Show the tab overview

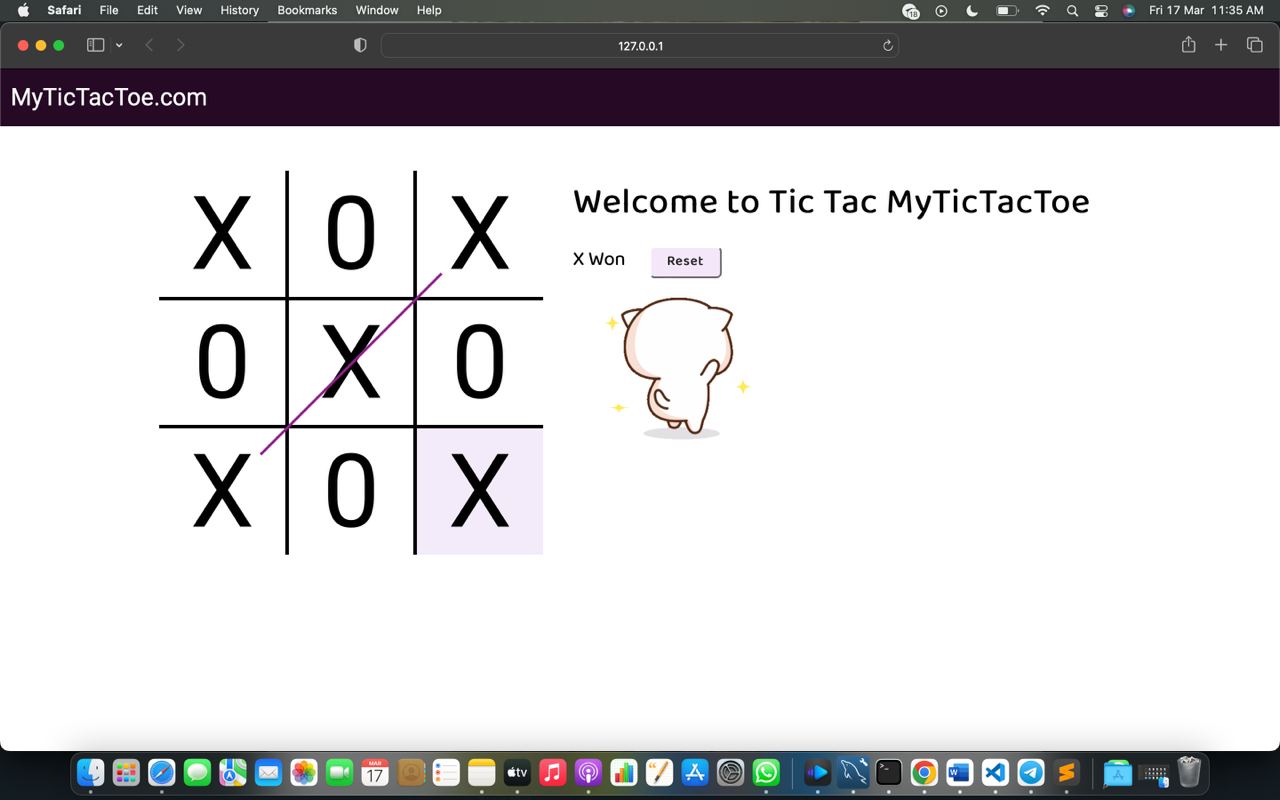1254,45
